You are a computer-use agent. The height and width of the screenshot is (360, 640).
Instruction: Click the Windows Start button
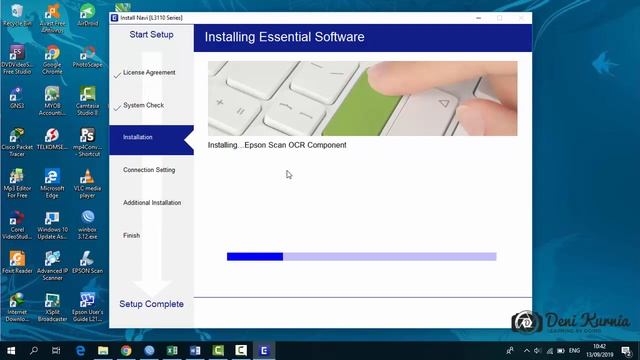coord(11,351)
